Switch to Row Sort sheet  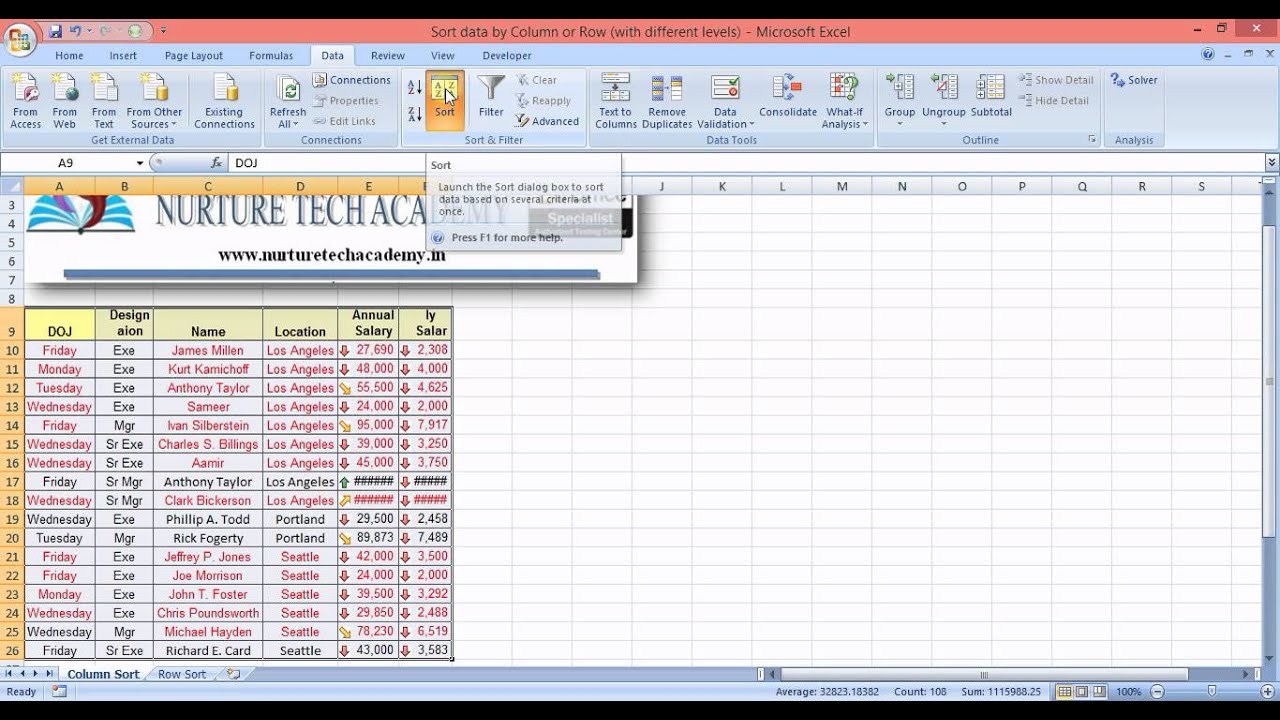[182, 674]
